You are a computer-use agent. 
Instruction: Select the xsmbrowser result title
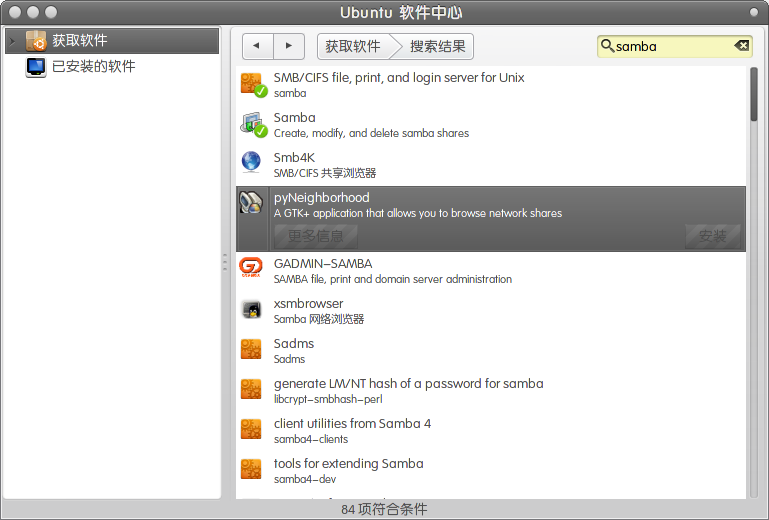[x=308, y=304]
